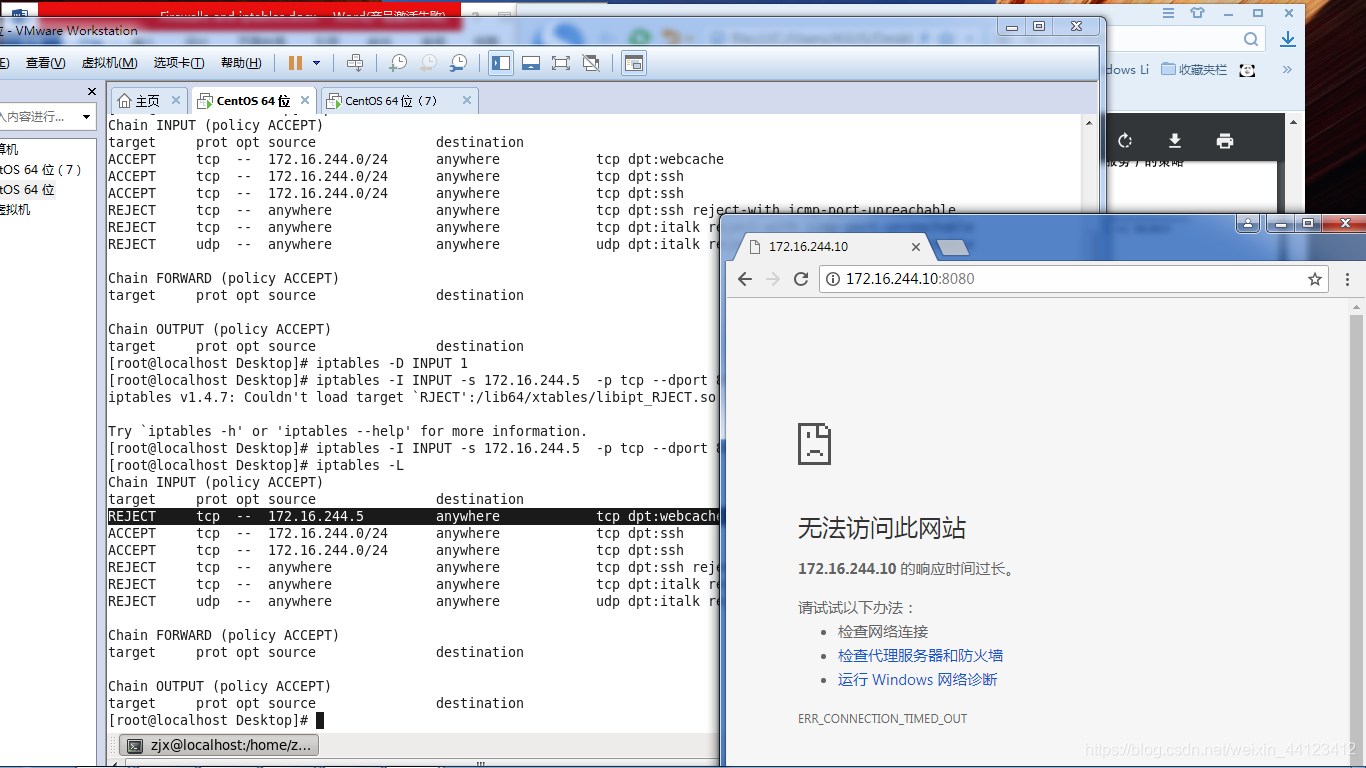Click the panda bookmark icon

(x=1247, y=70)
